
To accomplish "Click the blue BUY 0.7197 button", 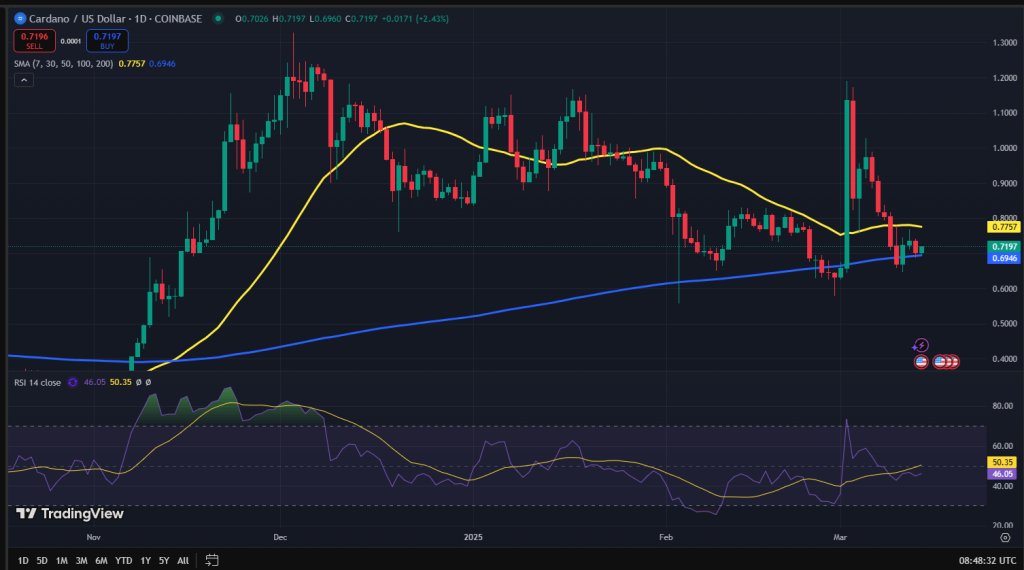I will point(107,40).
